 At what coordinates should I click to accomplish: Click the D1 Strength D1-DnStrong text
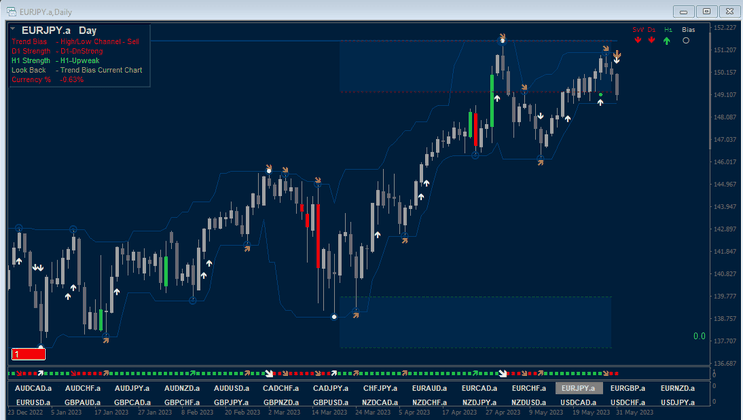point(57,51)
